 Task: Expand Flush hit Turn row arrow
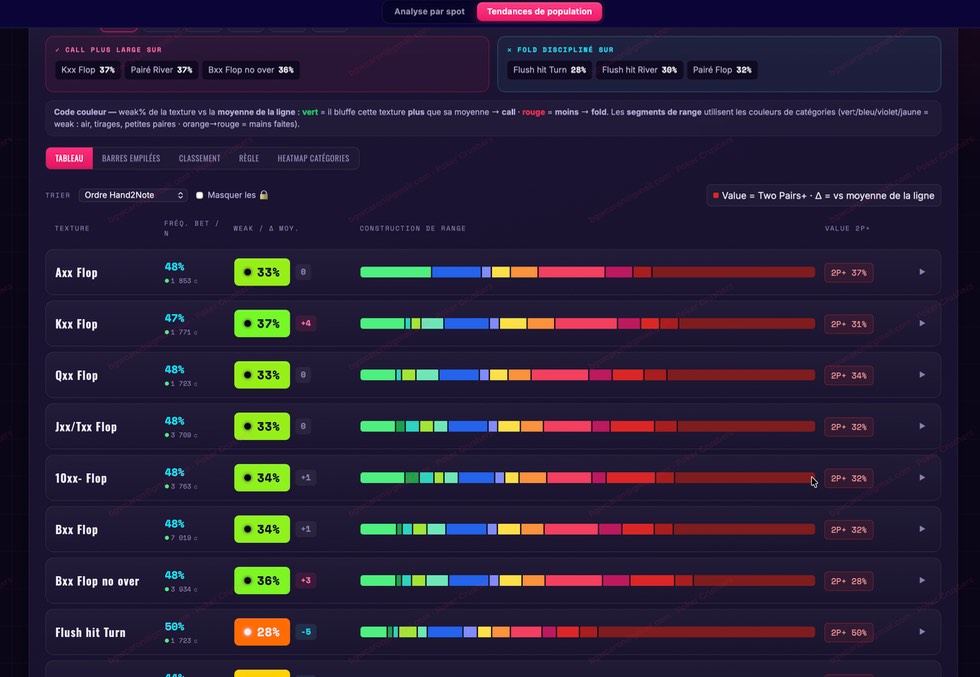pyautogui.click(x=922, y=632)
